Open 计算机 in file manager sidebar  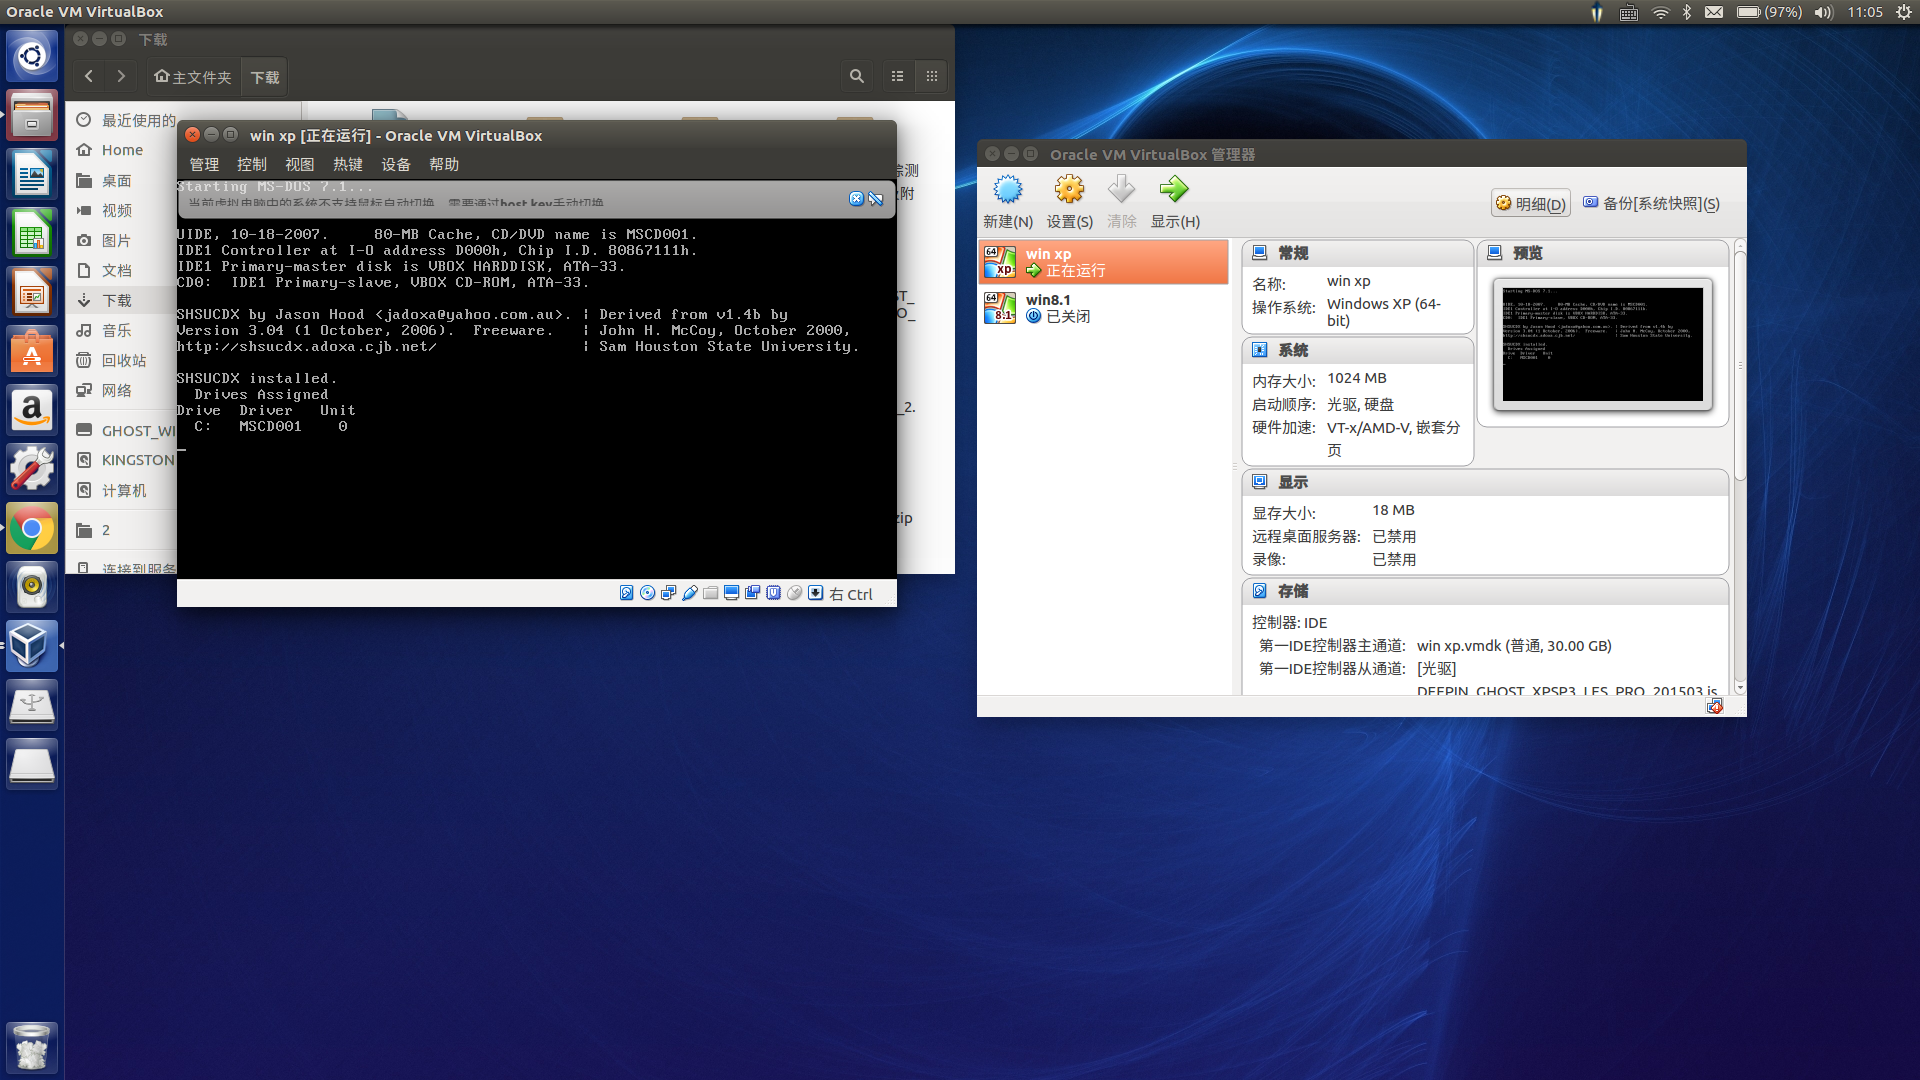click(123, 490)
